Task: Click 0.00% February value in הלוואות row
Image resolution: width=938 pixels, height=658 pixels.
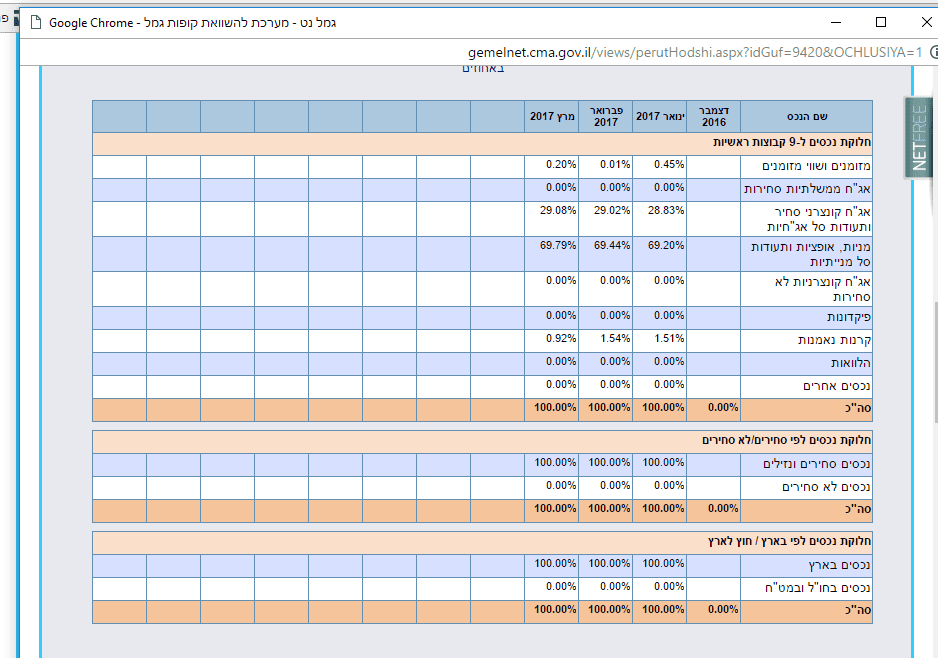Action: tap(614, 361)
